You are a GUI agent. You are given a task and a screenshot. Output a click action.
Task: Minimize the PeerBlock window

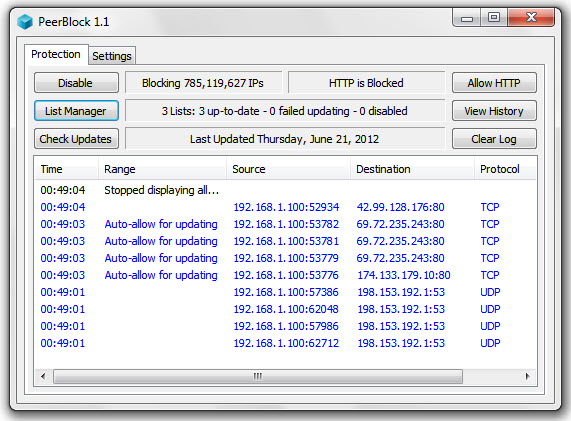(467, 18)
